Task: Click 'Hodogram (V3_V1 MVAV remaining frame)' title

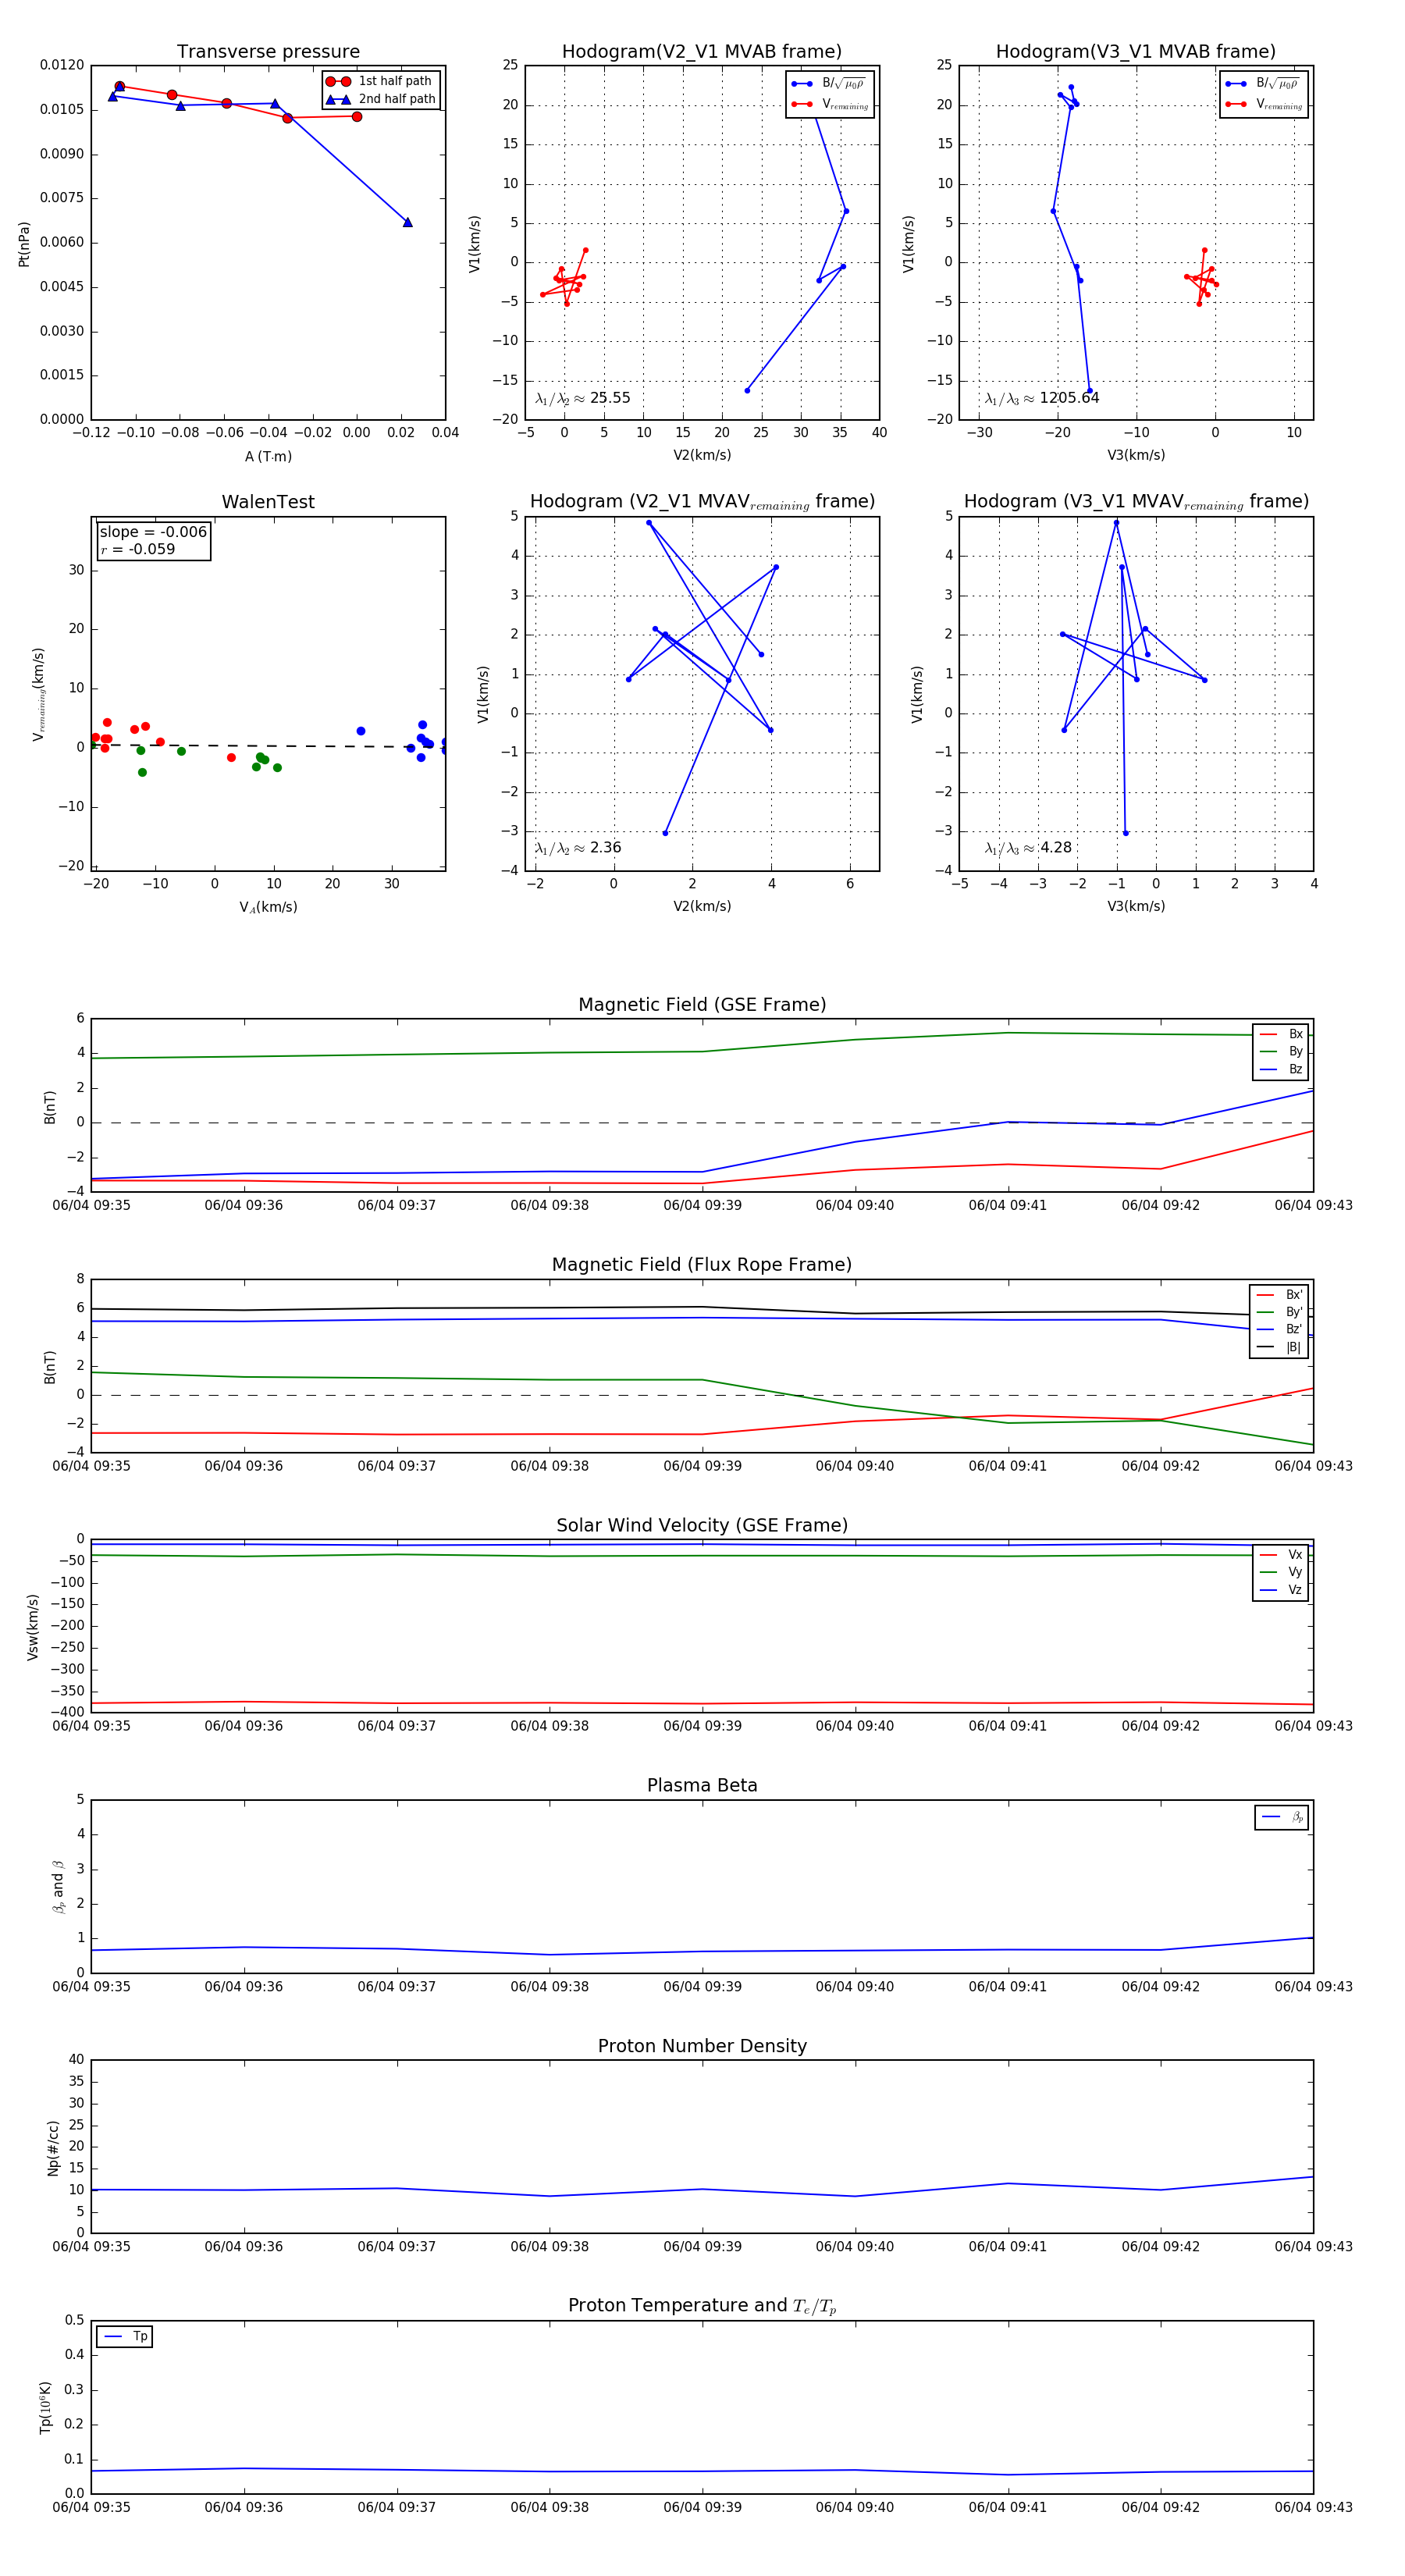Action: [1136, 502]
